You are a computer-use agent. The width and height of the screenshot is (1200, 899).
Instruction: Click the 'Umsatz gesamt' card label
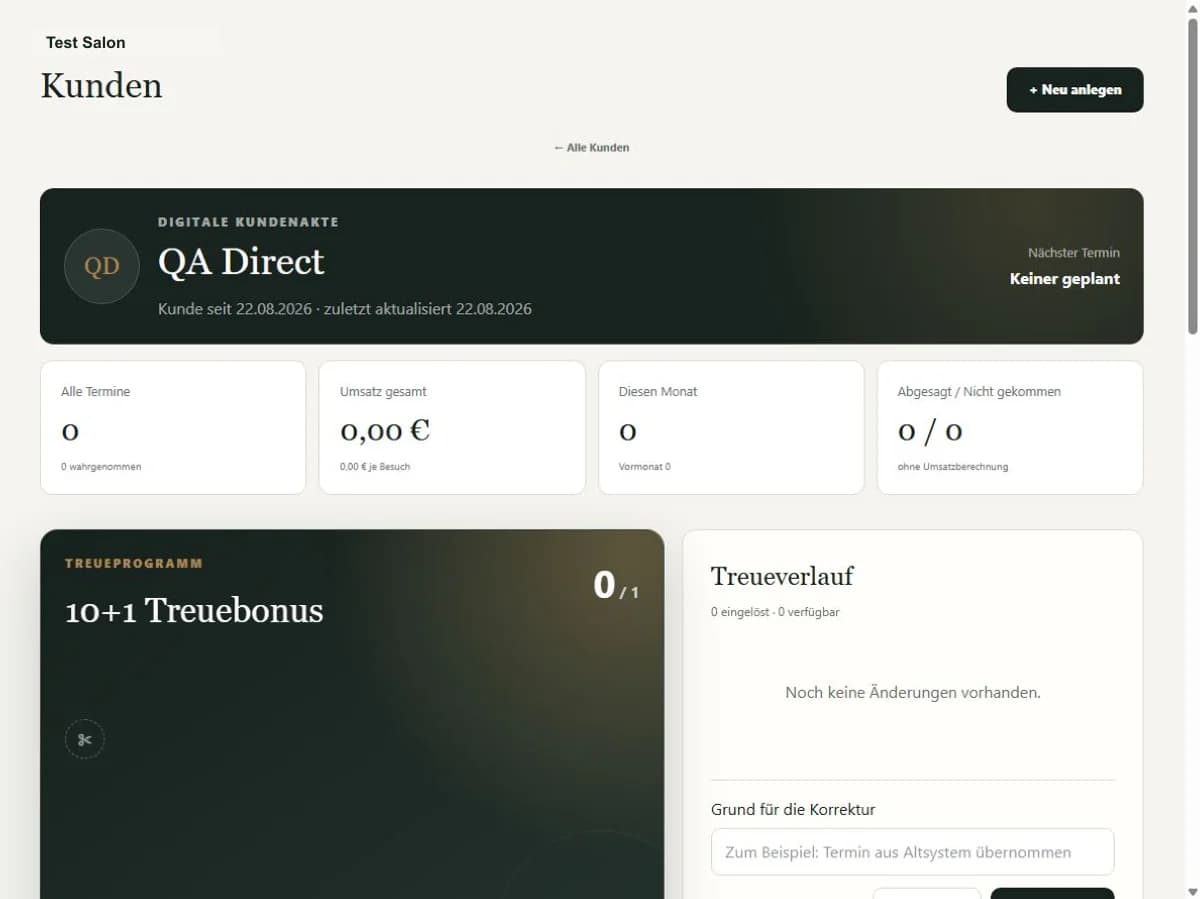tap(383, 392)
